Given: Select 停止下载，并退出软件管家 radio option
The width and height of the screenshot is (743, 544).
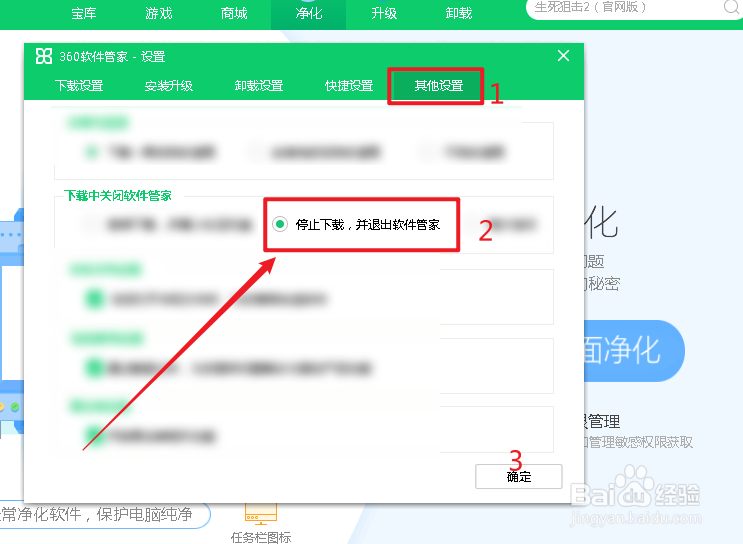Looking at the screenshot, I should point(356,224).
